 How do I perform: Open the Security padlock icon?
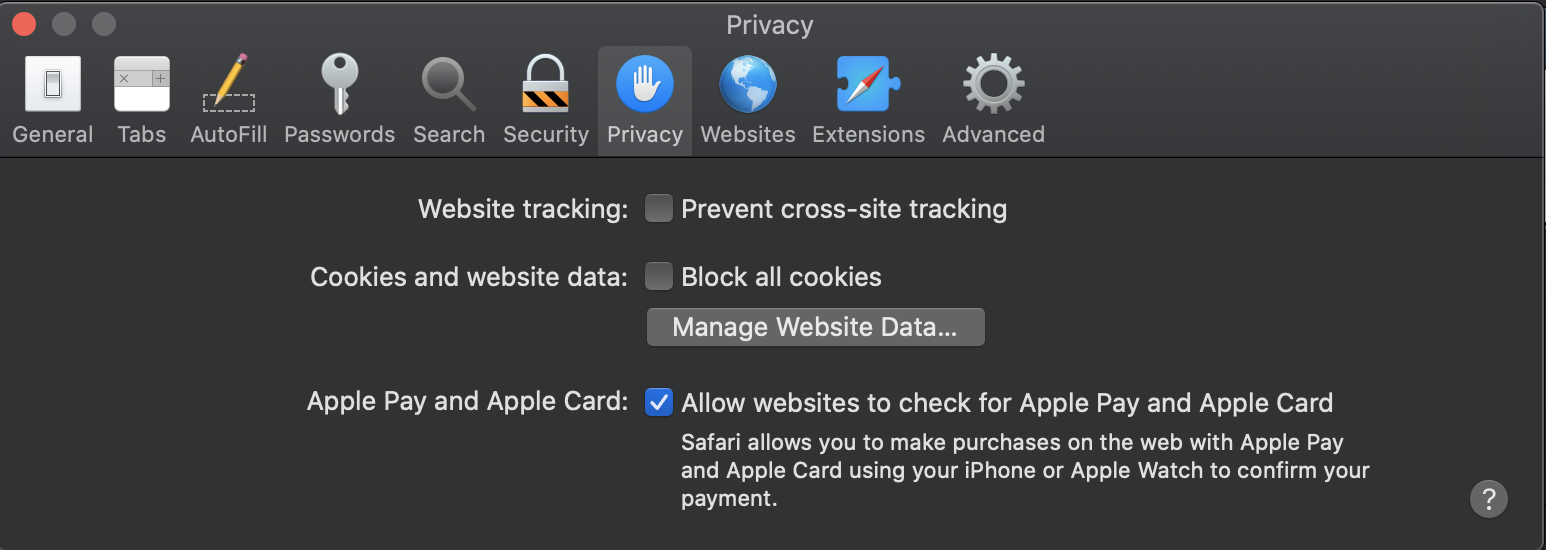point(546,85)
